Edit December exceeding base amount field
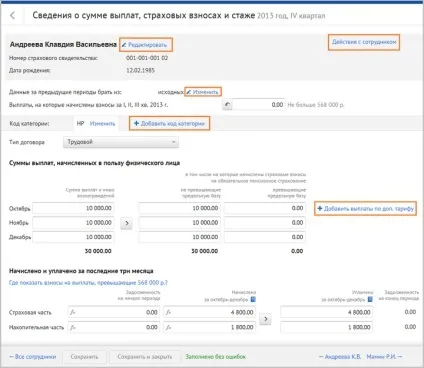The image size is (424, 368). click(x=265, y=237)
